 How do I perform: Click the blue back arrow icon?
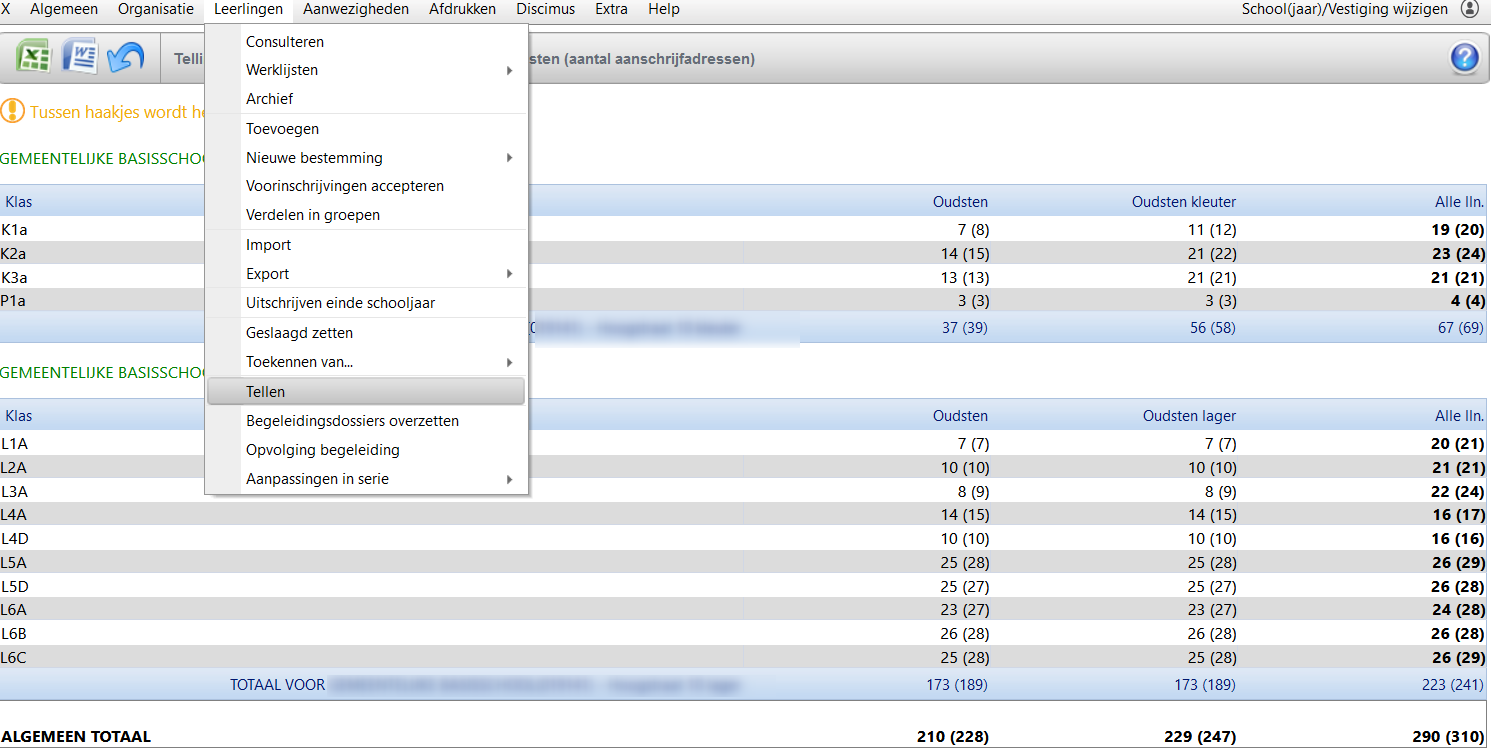pyautogui.click(x=125, y=56)
